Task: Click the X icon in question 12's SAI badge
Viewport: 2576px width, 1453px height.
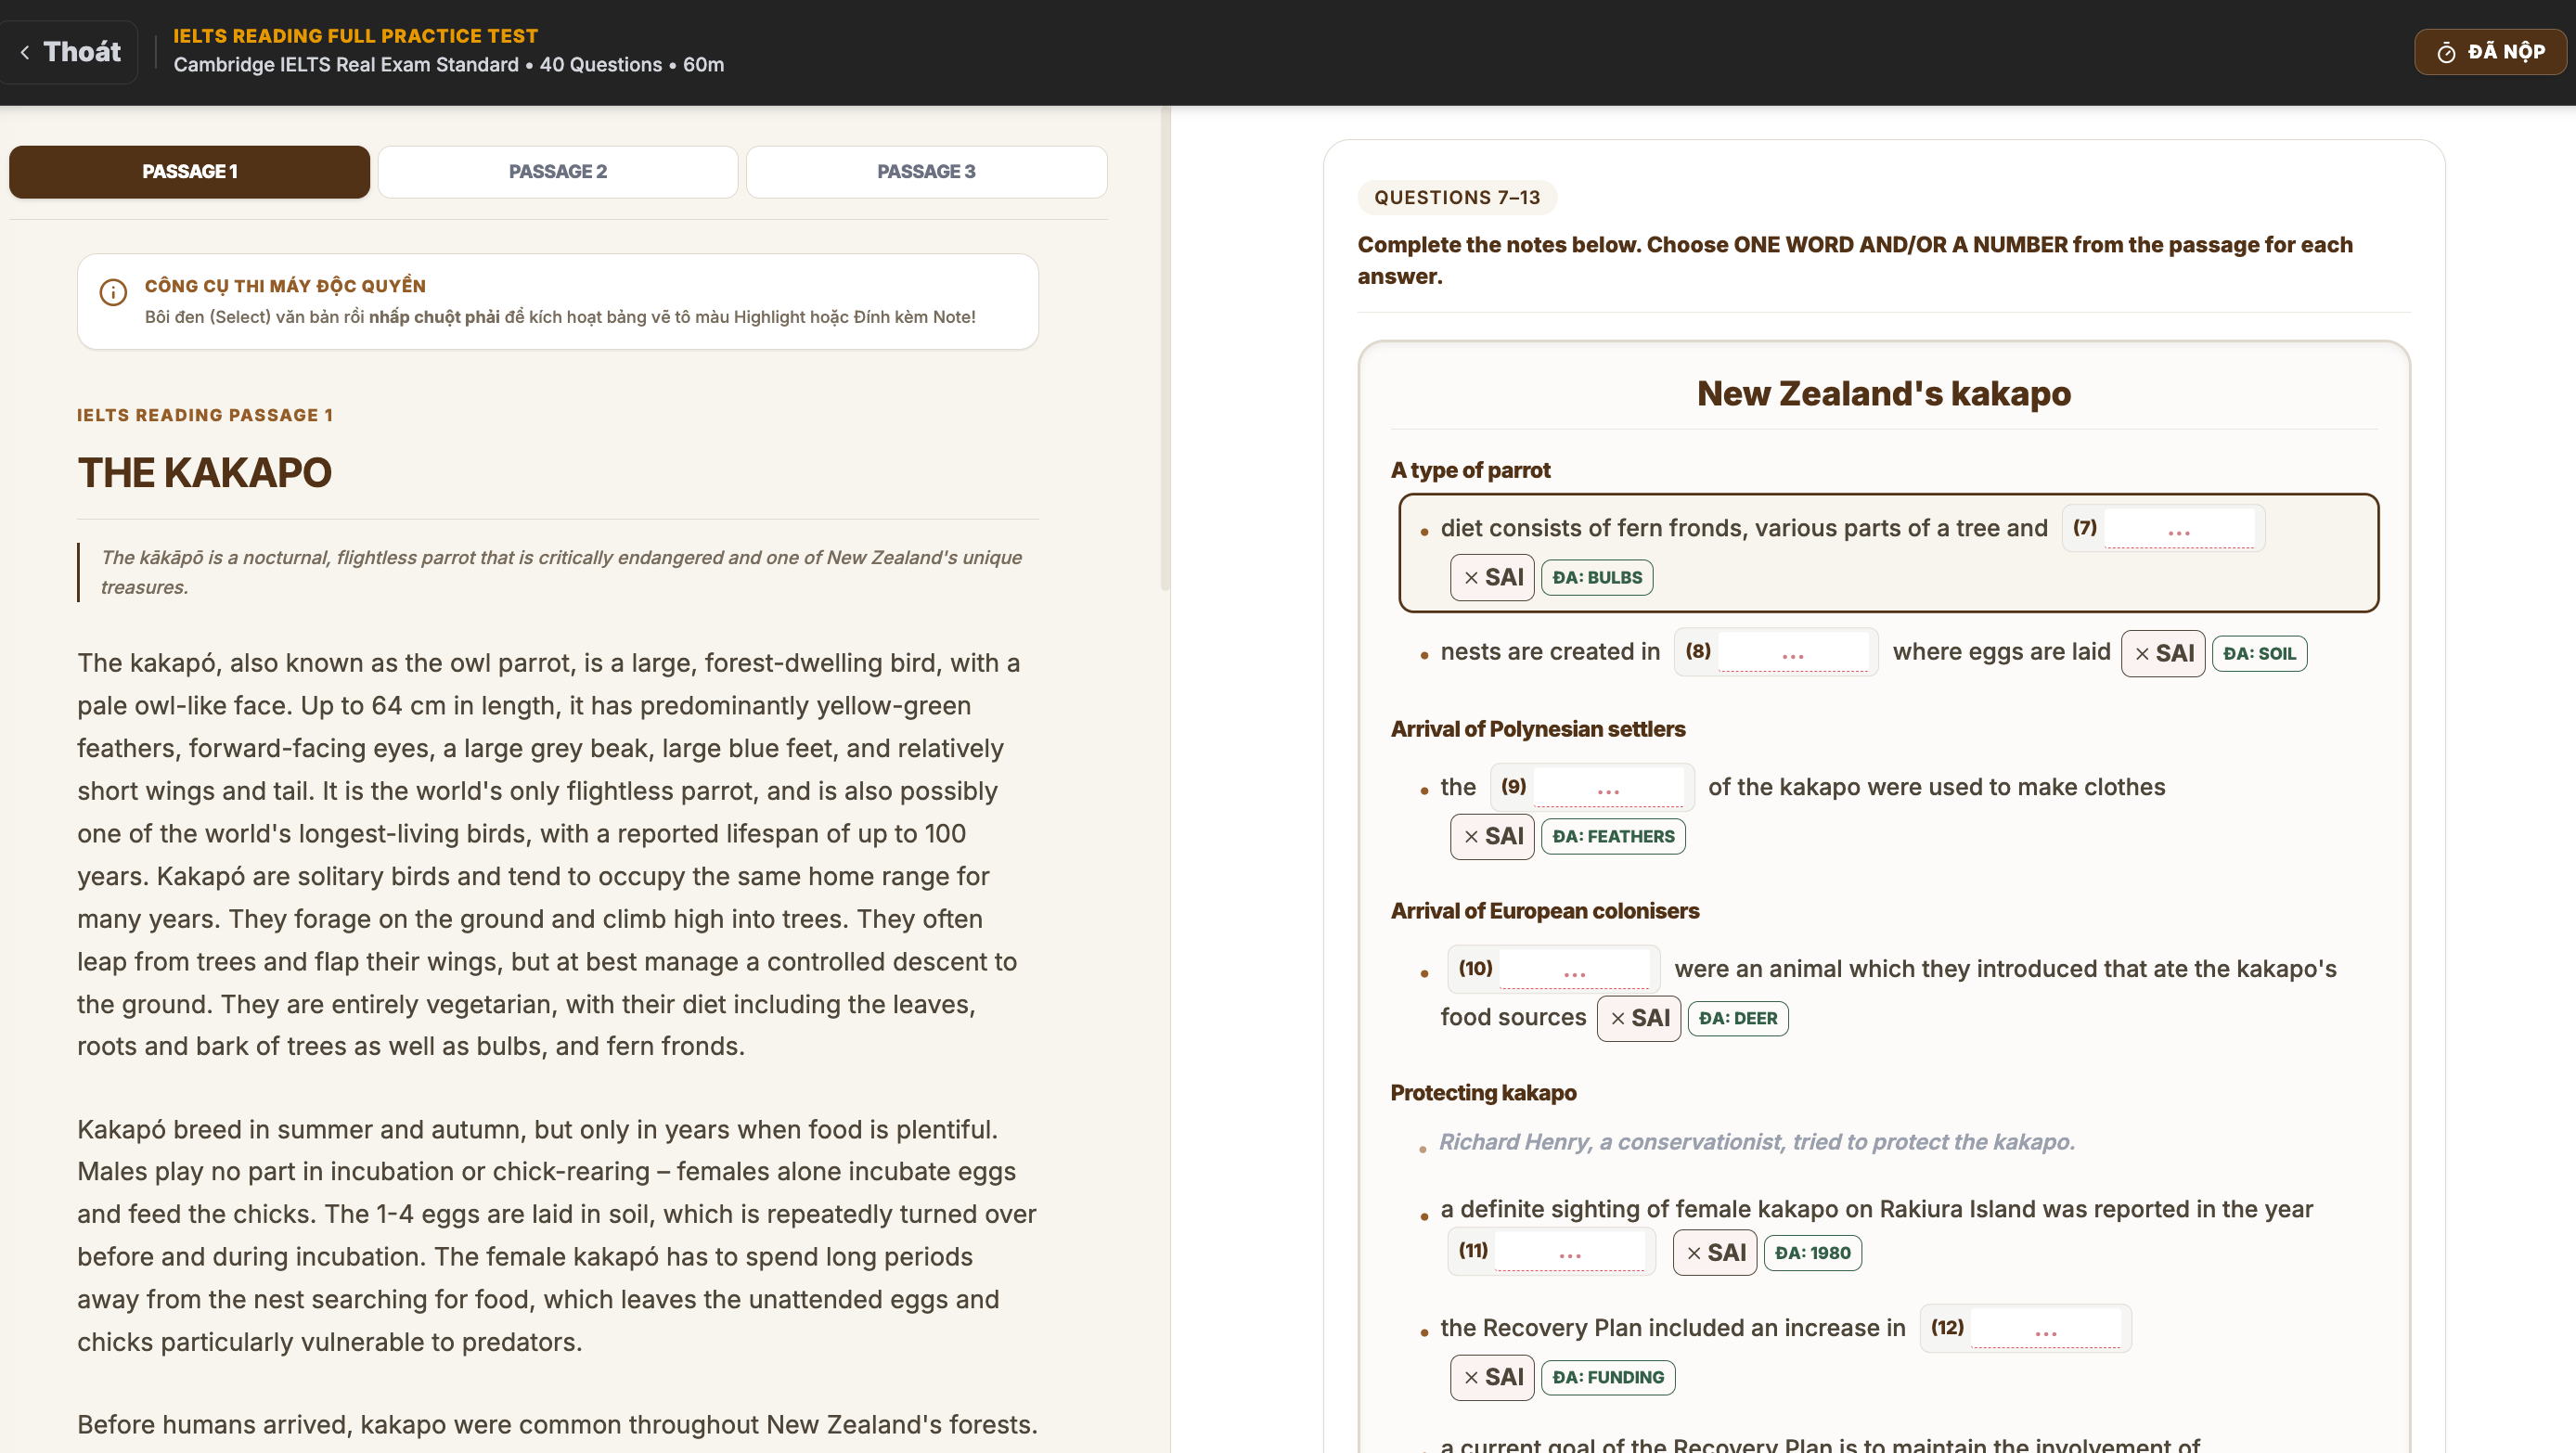Action: click(x=1471, y=1378)
